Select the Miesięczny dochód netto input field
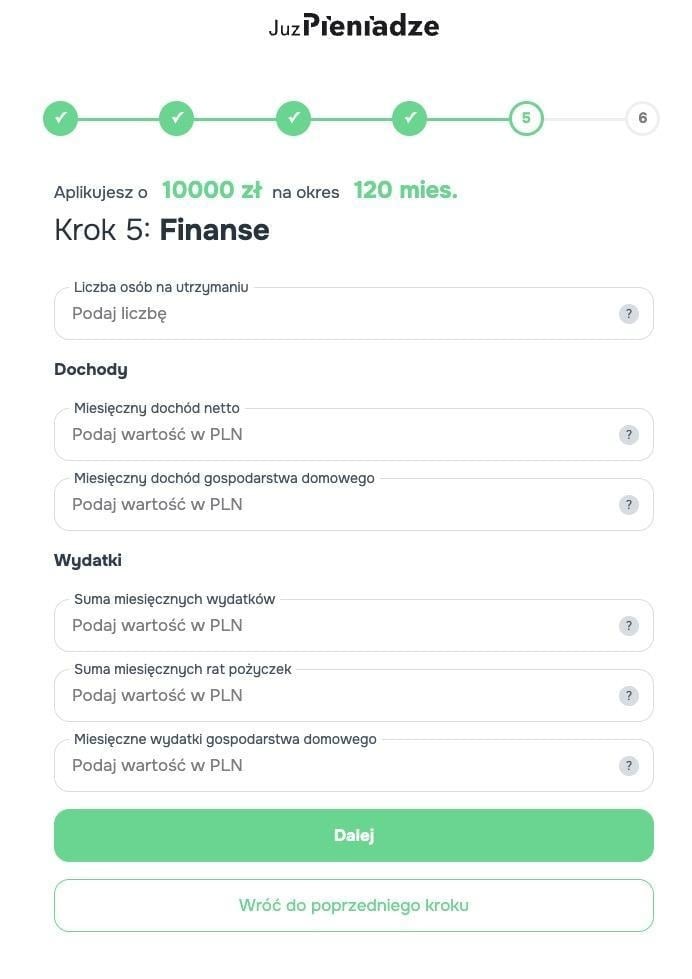 coord(300,434)
